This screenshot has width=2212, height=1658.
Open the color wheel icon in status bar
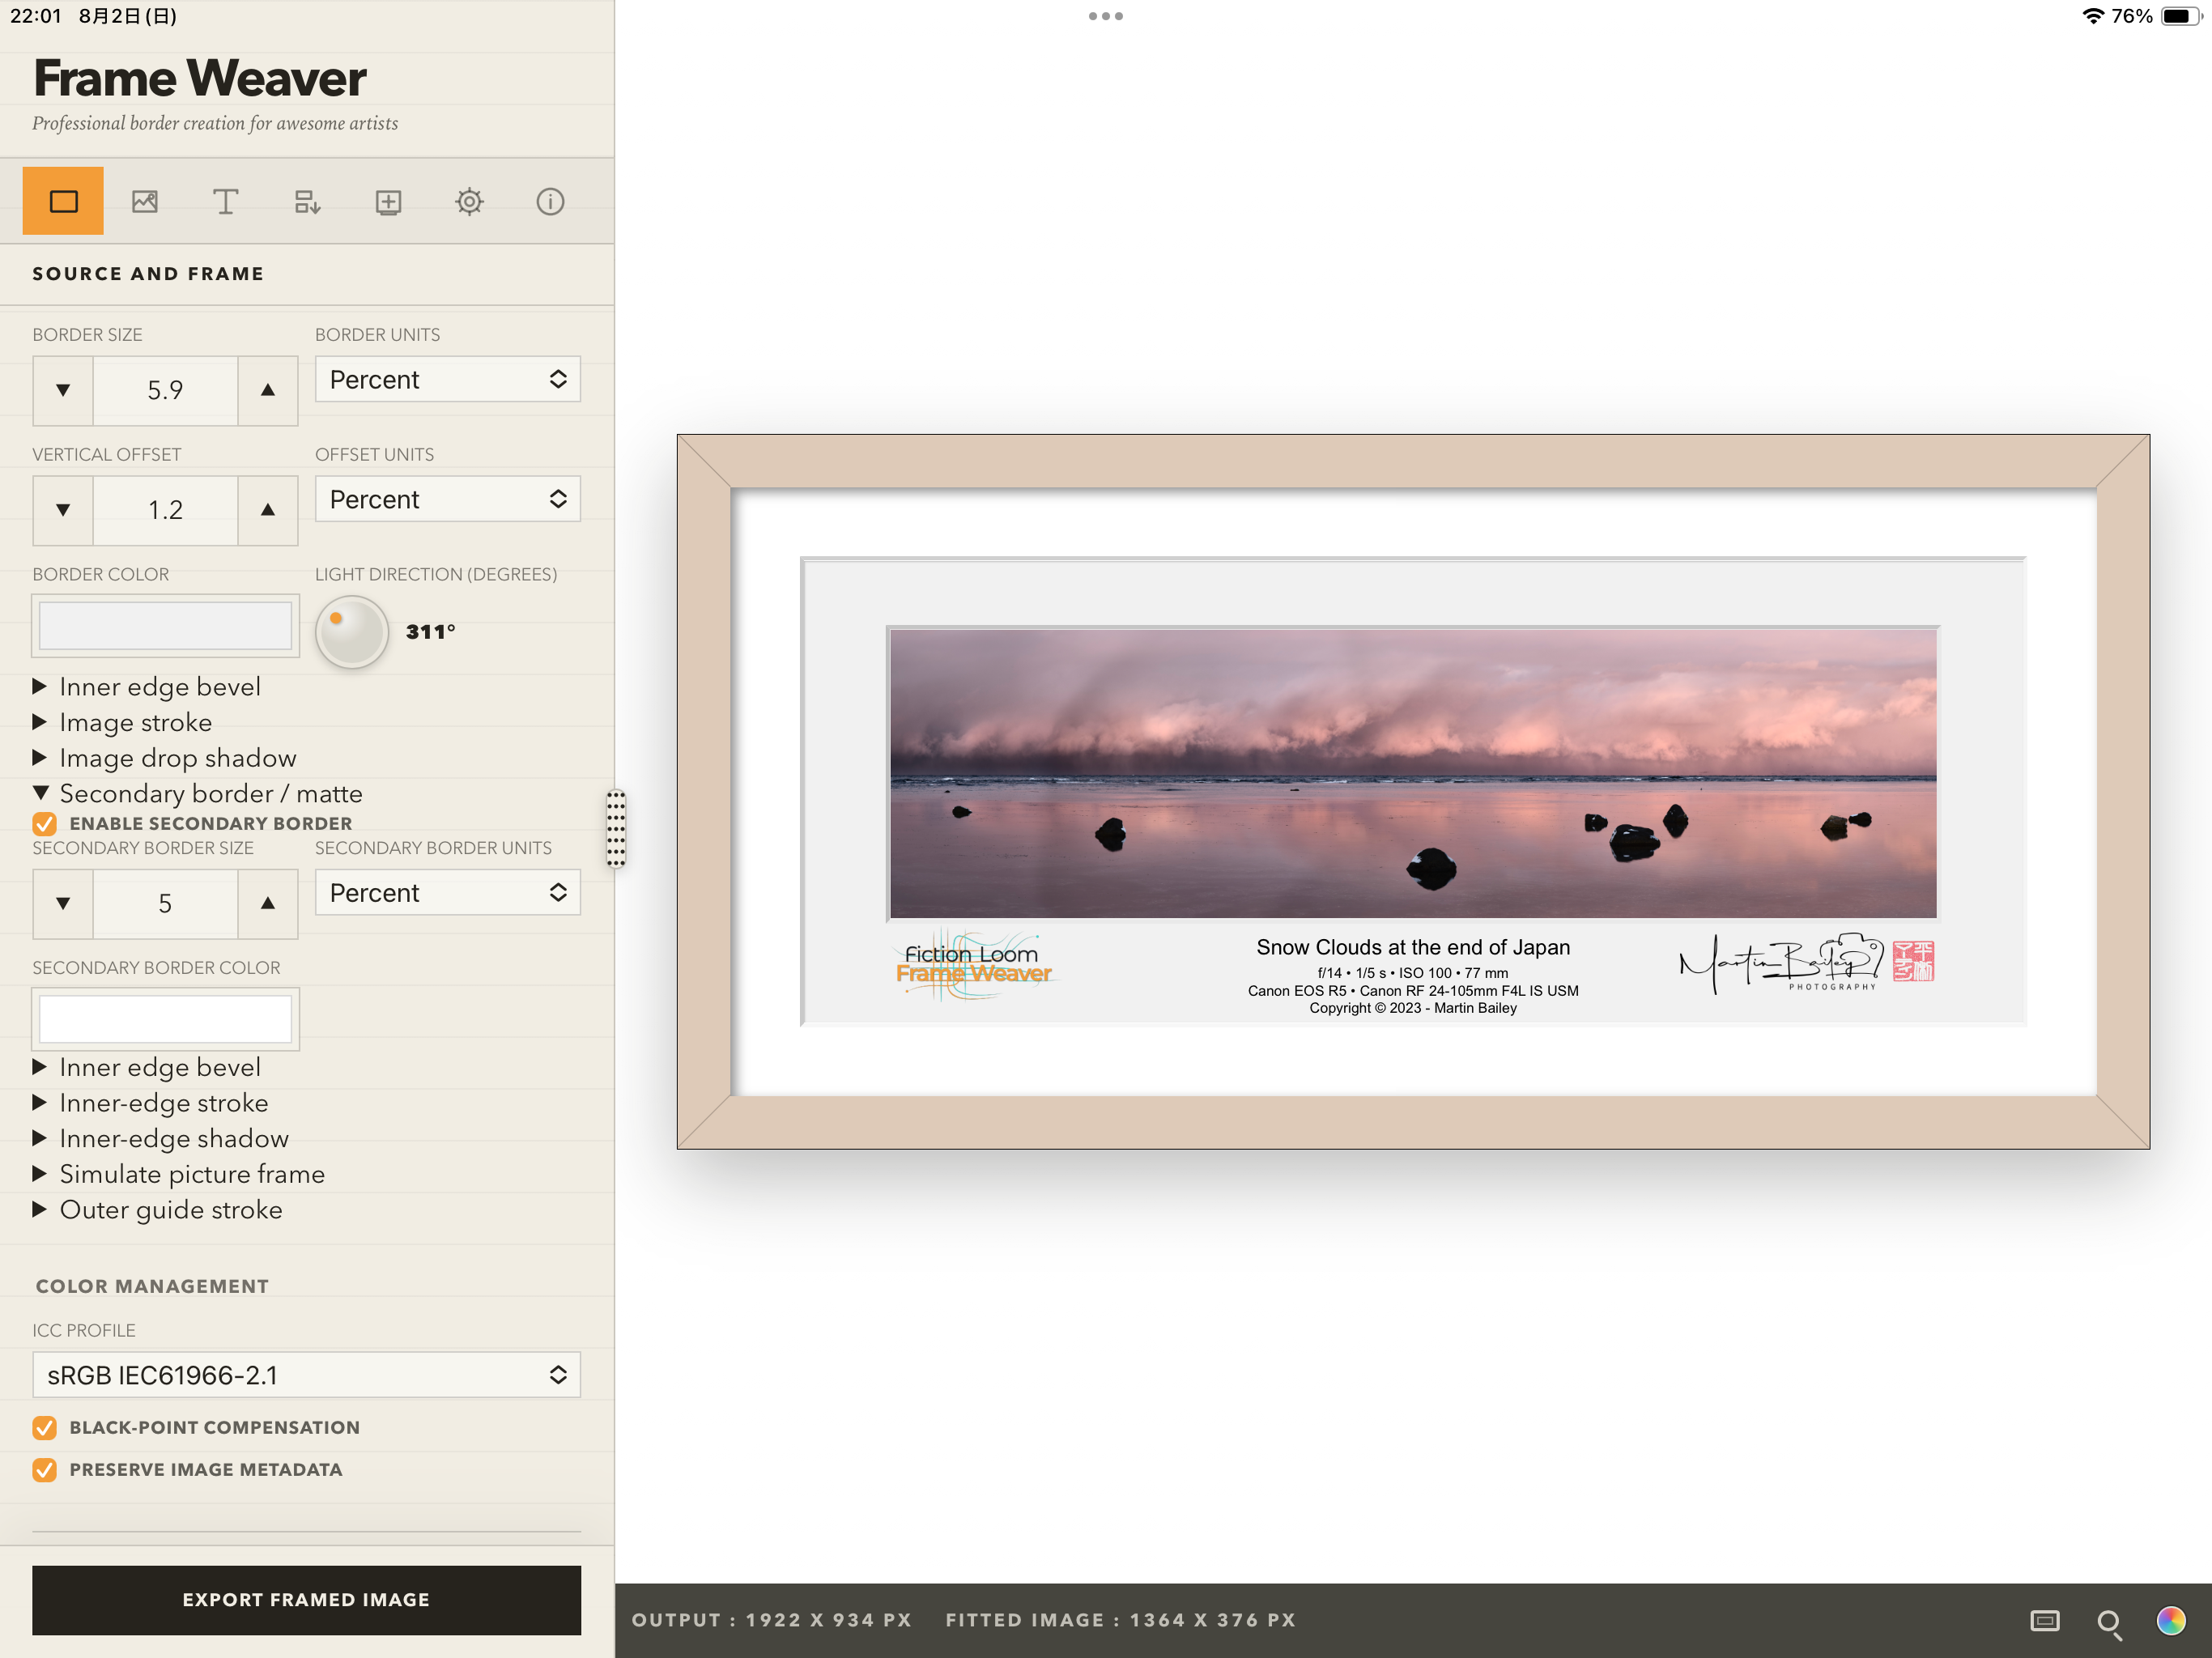pos(2171,1621)
